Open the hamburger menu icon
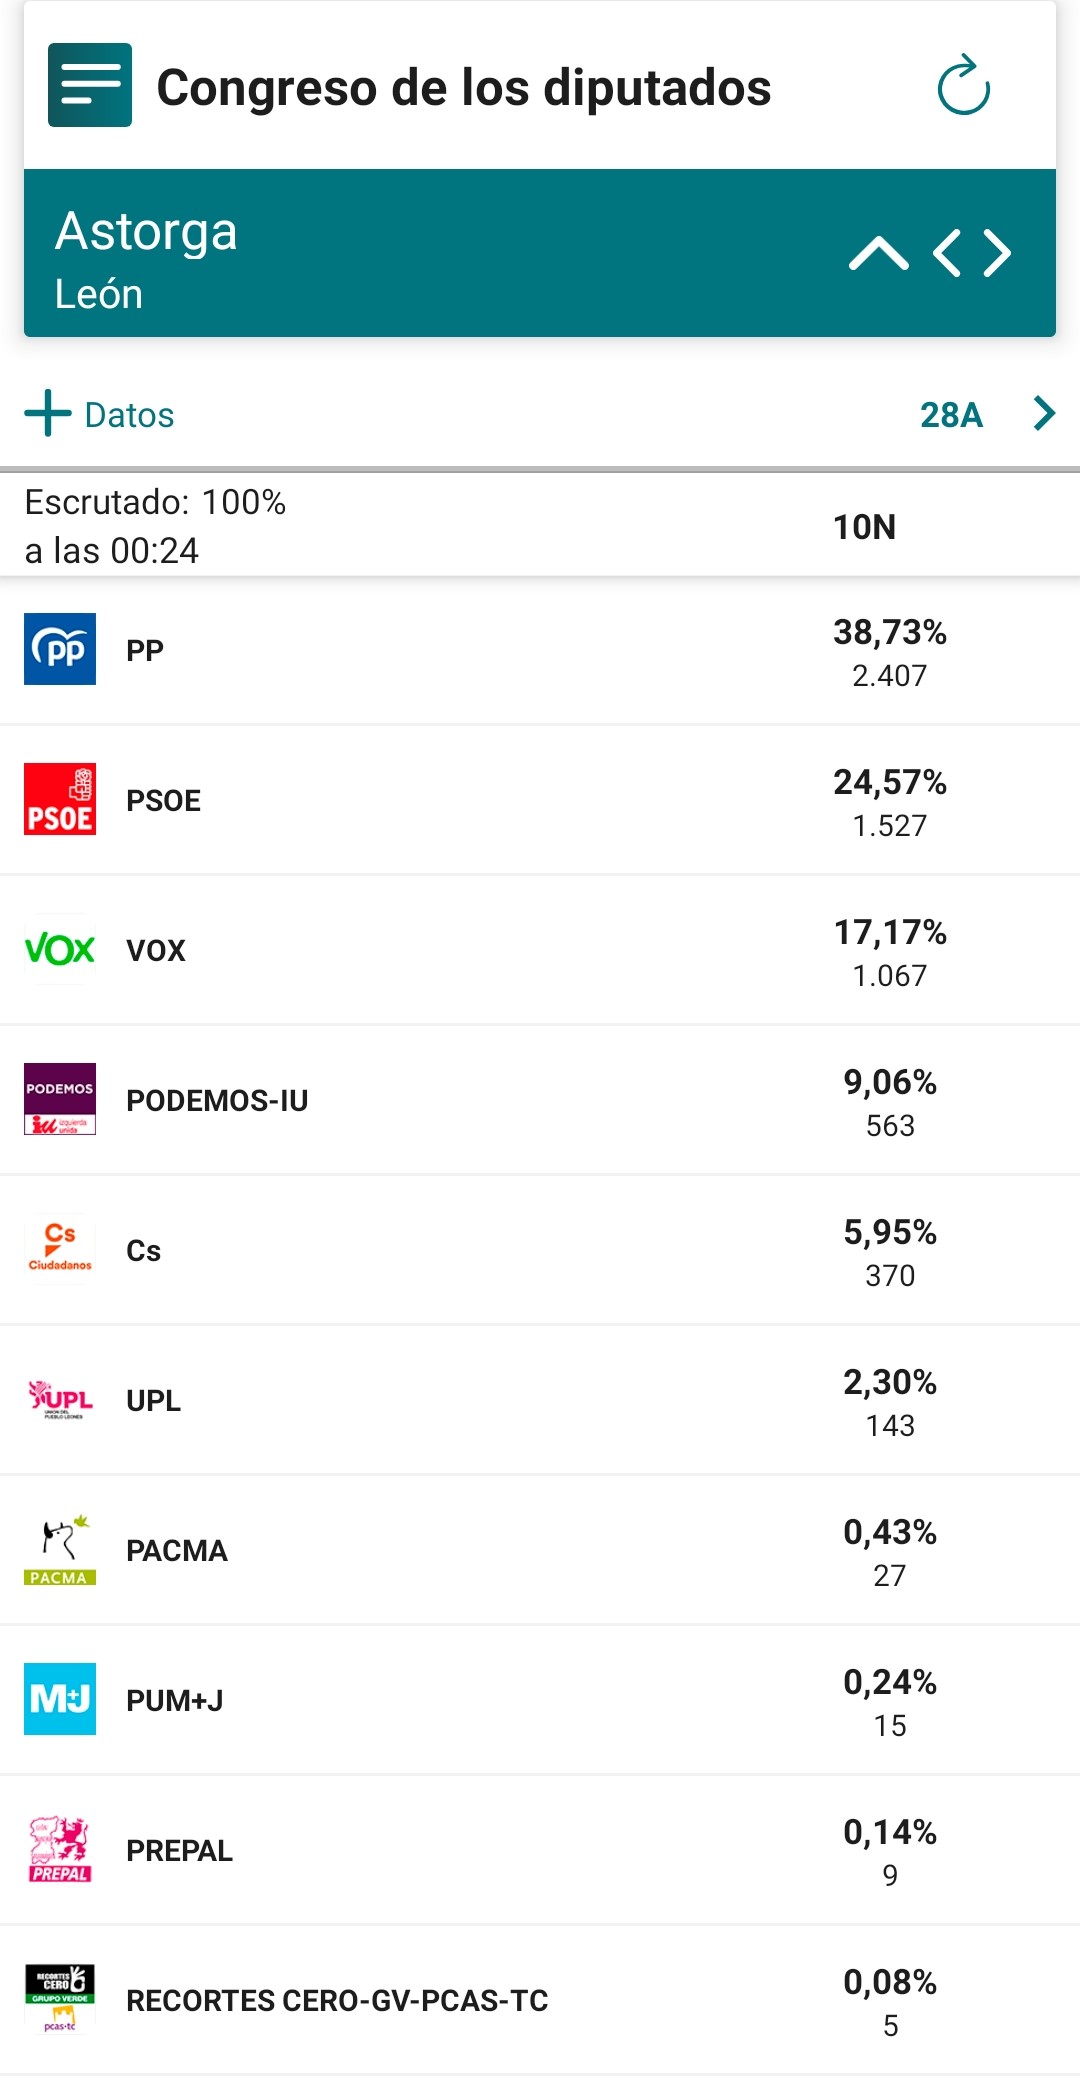The height and width of the screenshot is (2084, 1080). [90, 85]
